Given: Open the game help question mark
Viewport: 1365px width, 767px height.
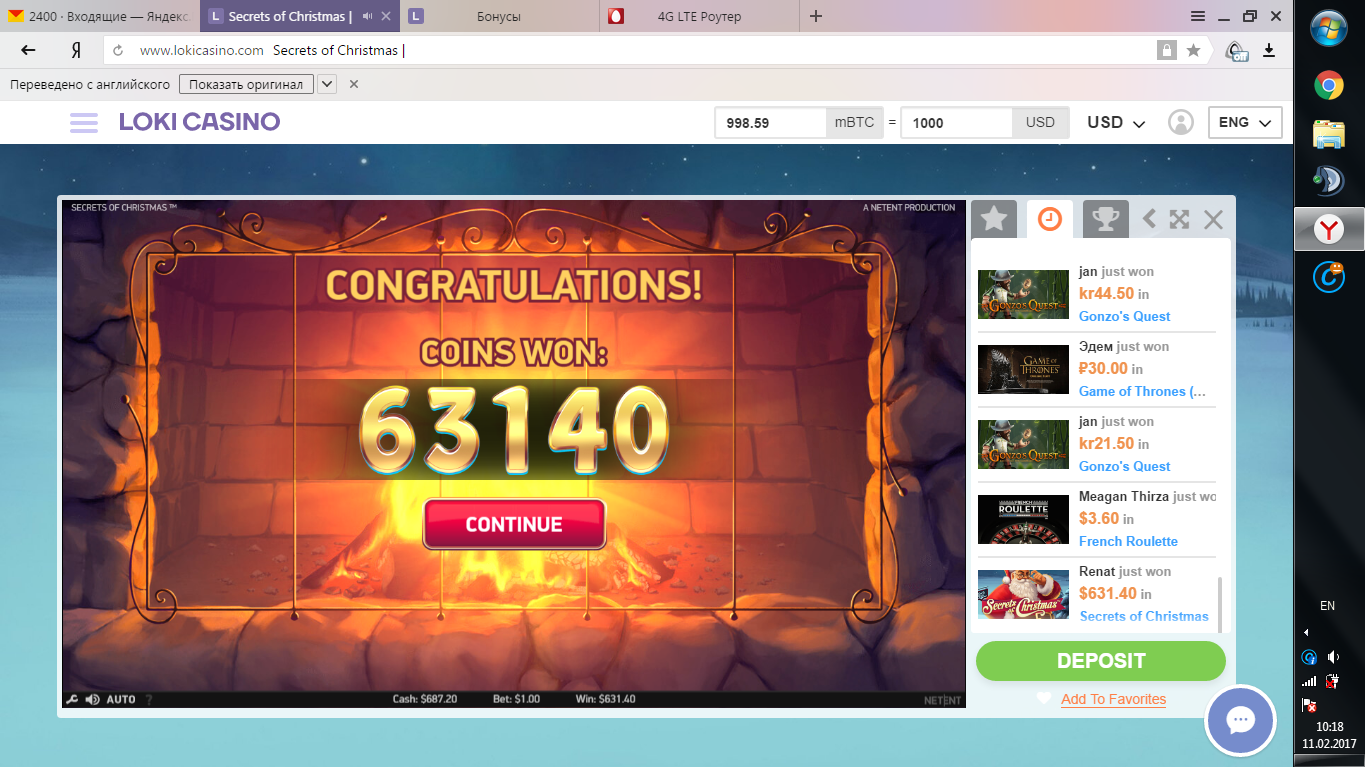Looking at the screenshot, I should coord(149,699).
